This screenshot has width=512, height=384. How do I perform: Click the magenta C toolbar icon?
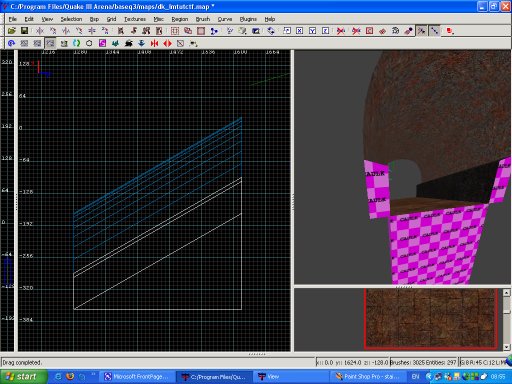[x=102, y=43]
